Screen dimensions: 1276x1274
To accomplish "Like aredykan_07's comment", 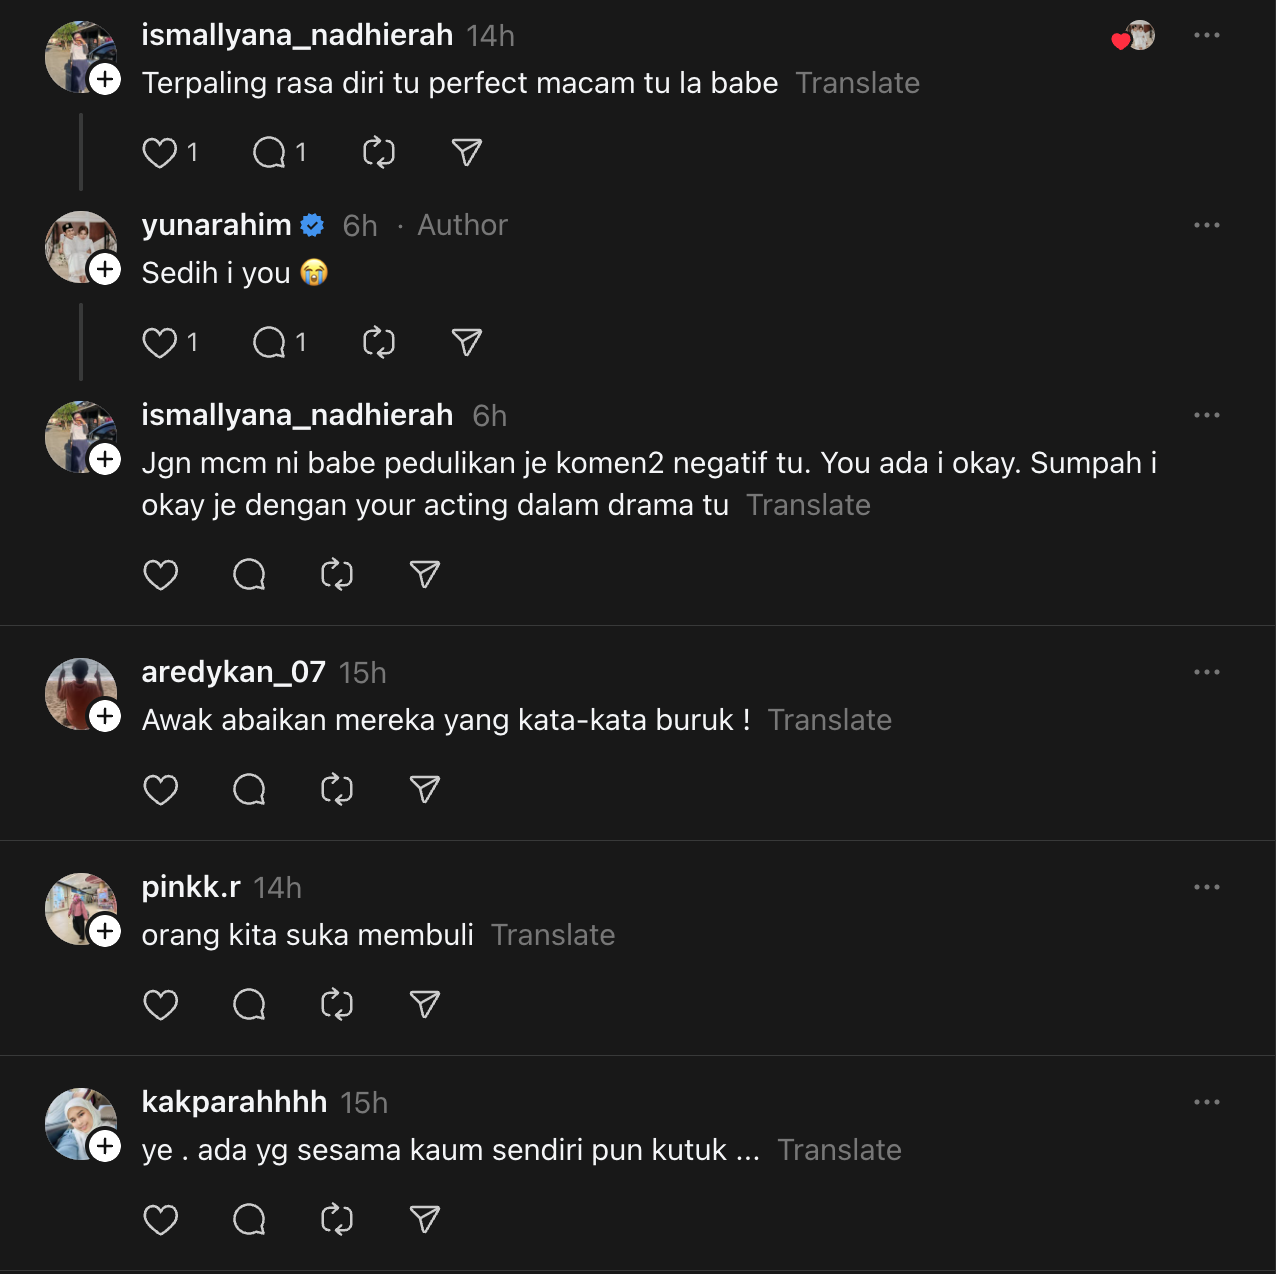I will pyautogui.click(x=160, y=790).
